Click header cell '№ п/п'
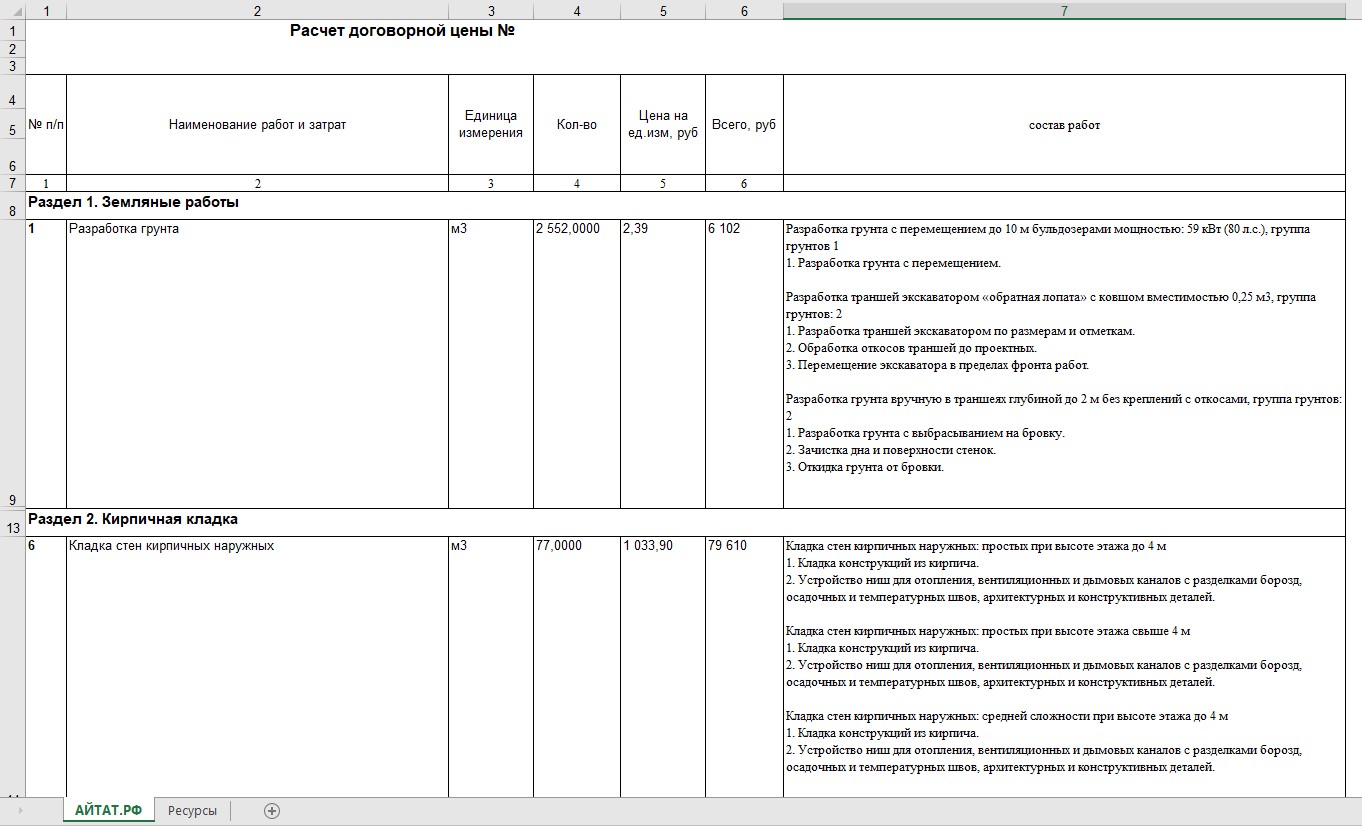The height and width of the screenshot is (826, 1362). tap(46, 125)
